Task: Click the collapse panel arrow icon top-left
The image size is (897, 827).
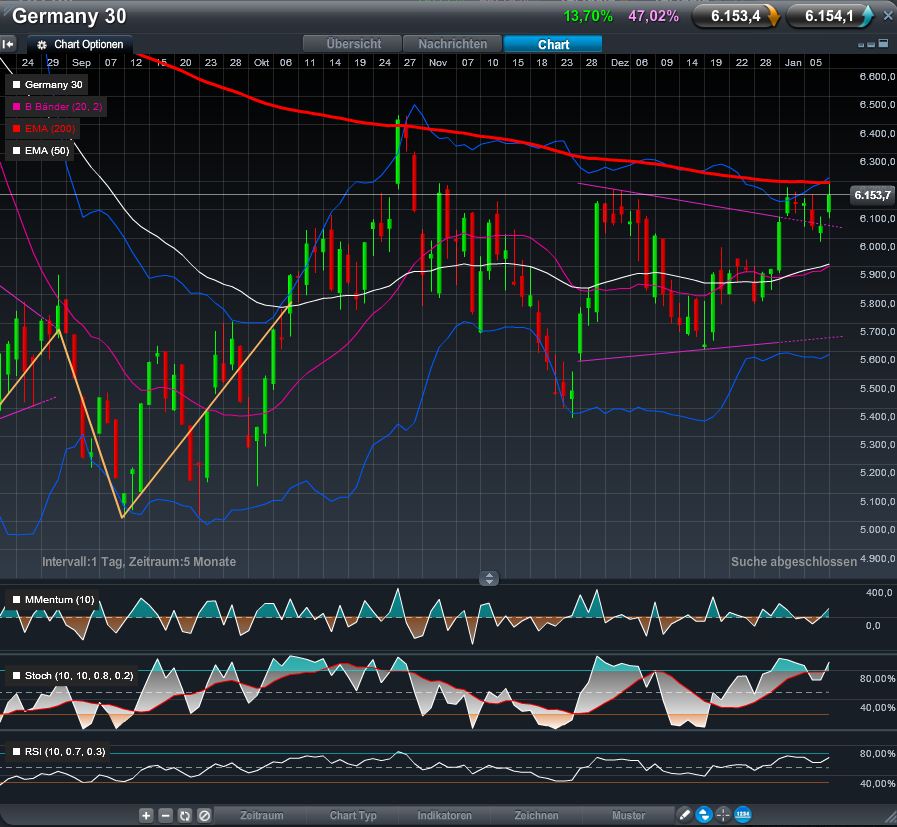Action: pyautogui.click(x=7, y=44)
